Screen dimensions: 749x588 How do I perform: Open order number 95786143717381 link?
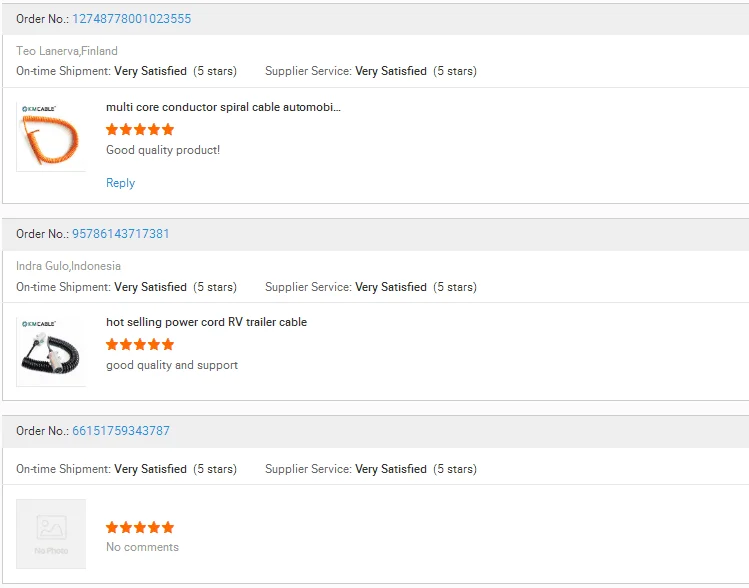120,234
